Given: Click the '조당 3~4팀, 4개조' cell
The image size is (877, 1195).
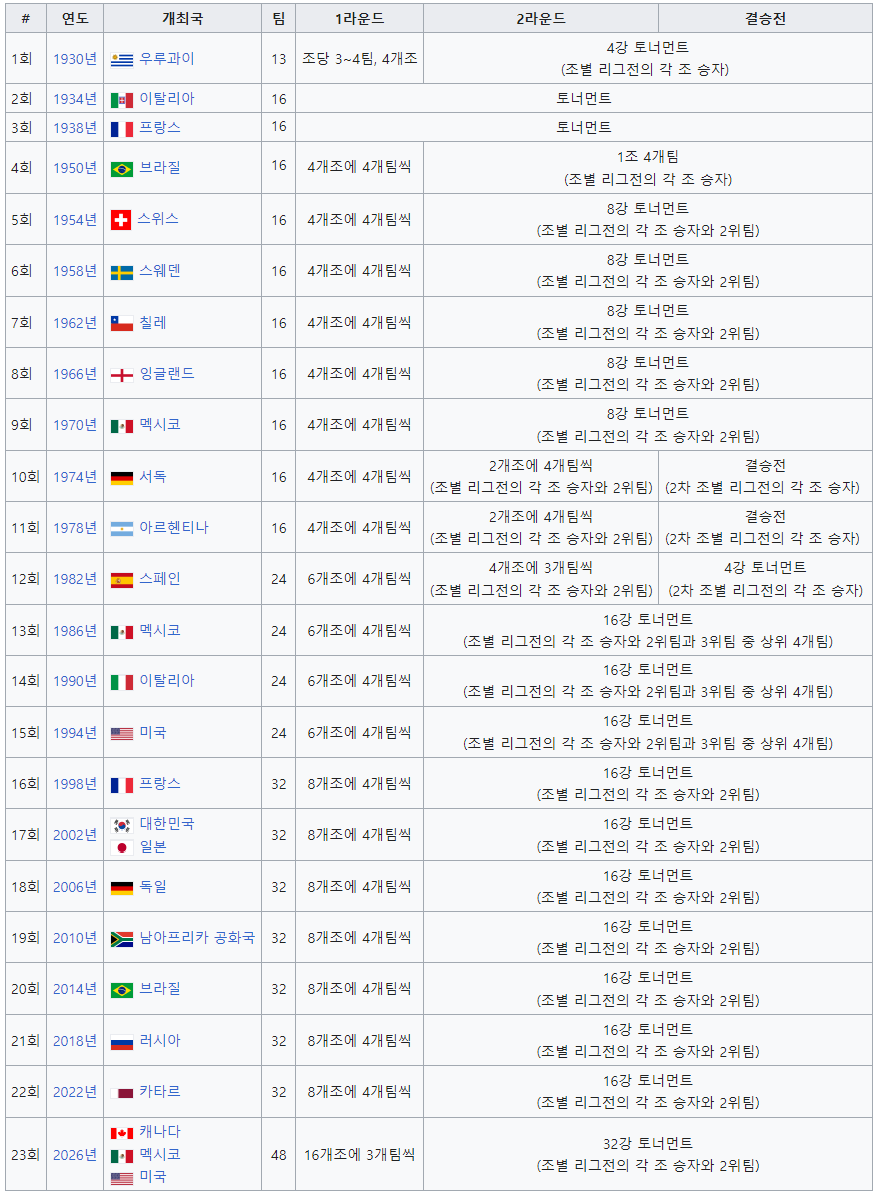Looking at the screenshot, I should click(x=360, y=59).
